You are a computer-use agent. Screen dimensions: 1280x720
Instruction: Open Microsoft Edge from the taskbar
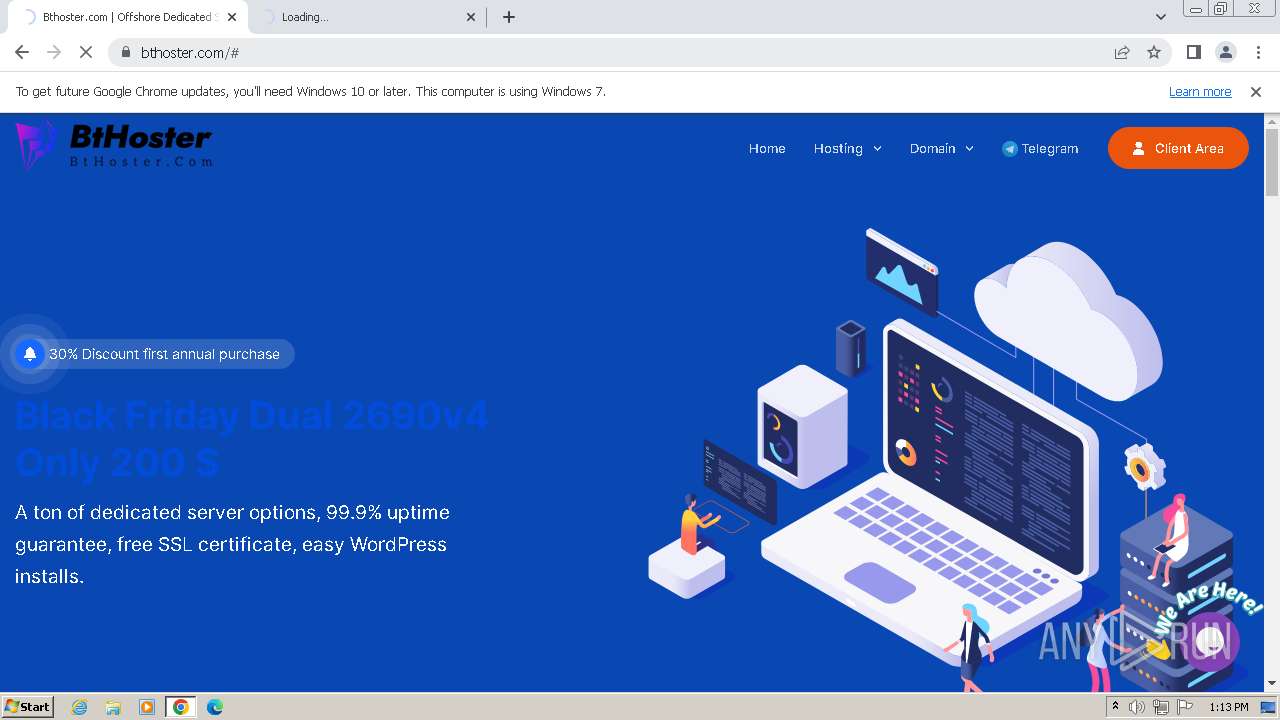(x=215, y=707)
